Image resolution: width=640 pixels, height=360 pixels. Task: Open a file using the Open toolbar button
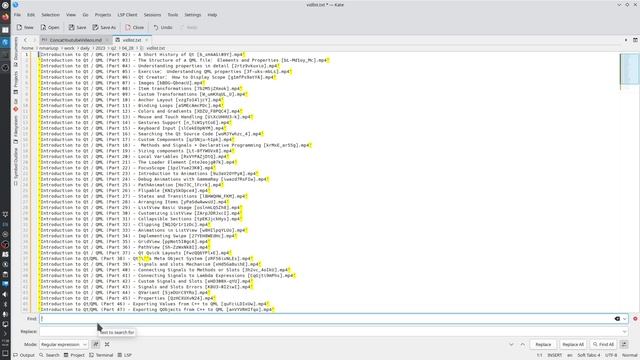tap(50, 27)
